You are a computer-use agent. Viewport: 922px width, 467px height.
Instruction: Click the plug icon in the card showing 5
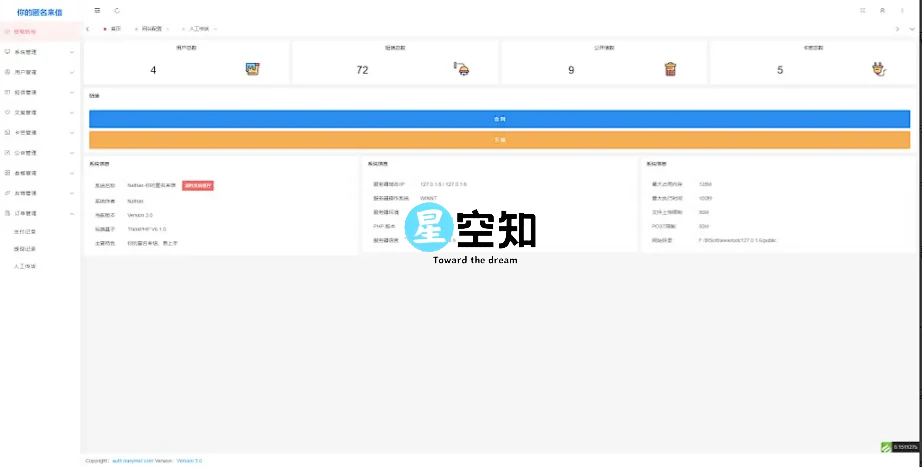tap(879, 70)
